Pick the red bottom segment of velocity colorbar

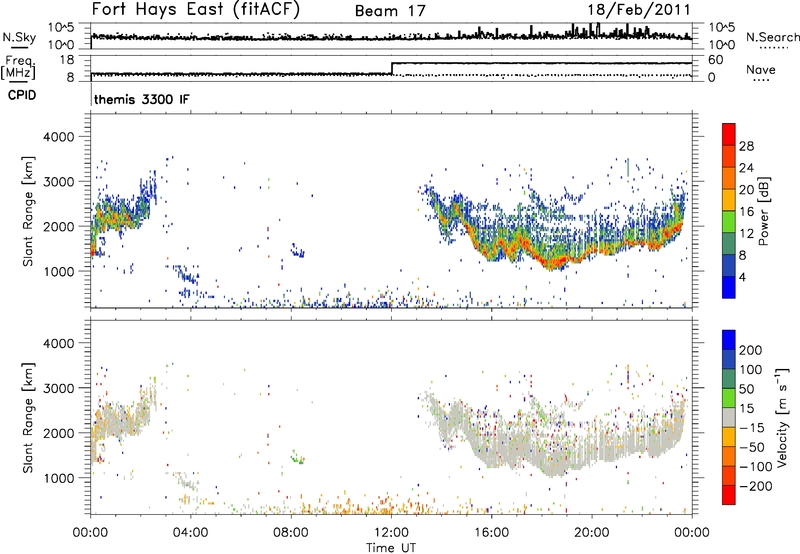click(x=729, y=495)
